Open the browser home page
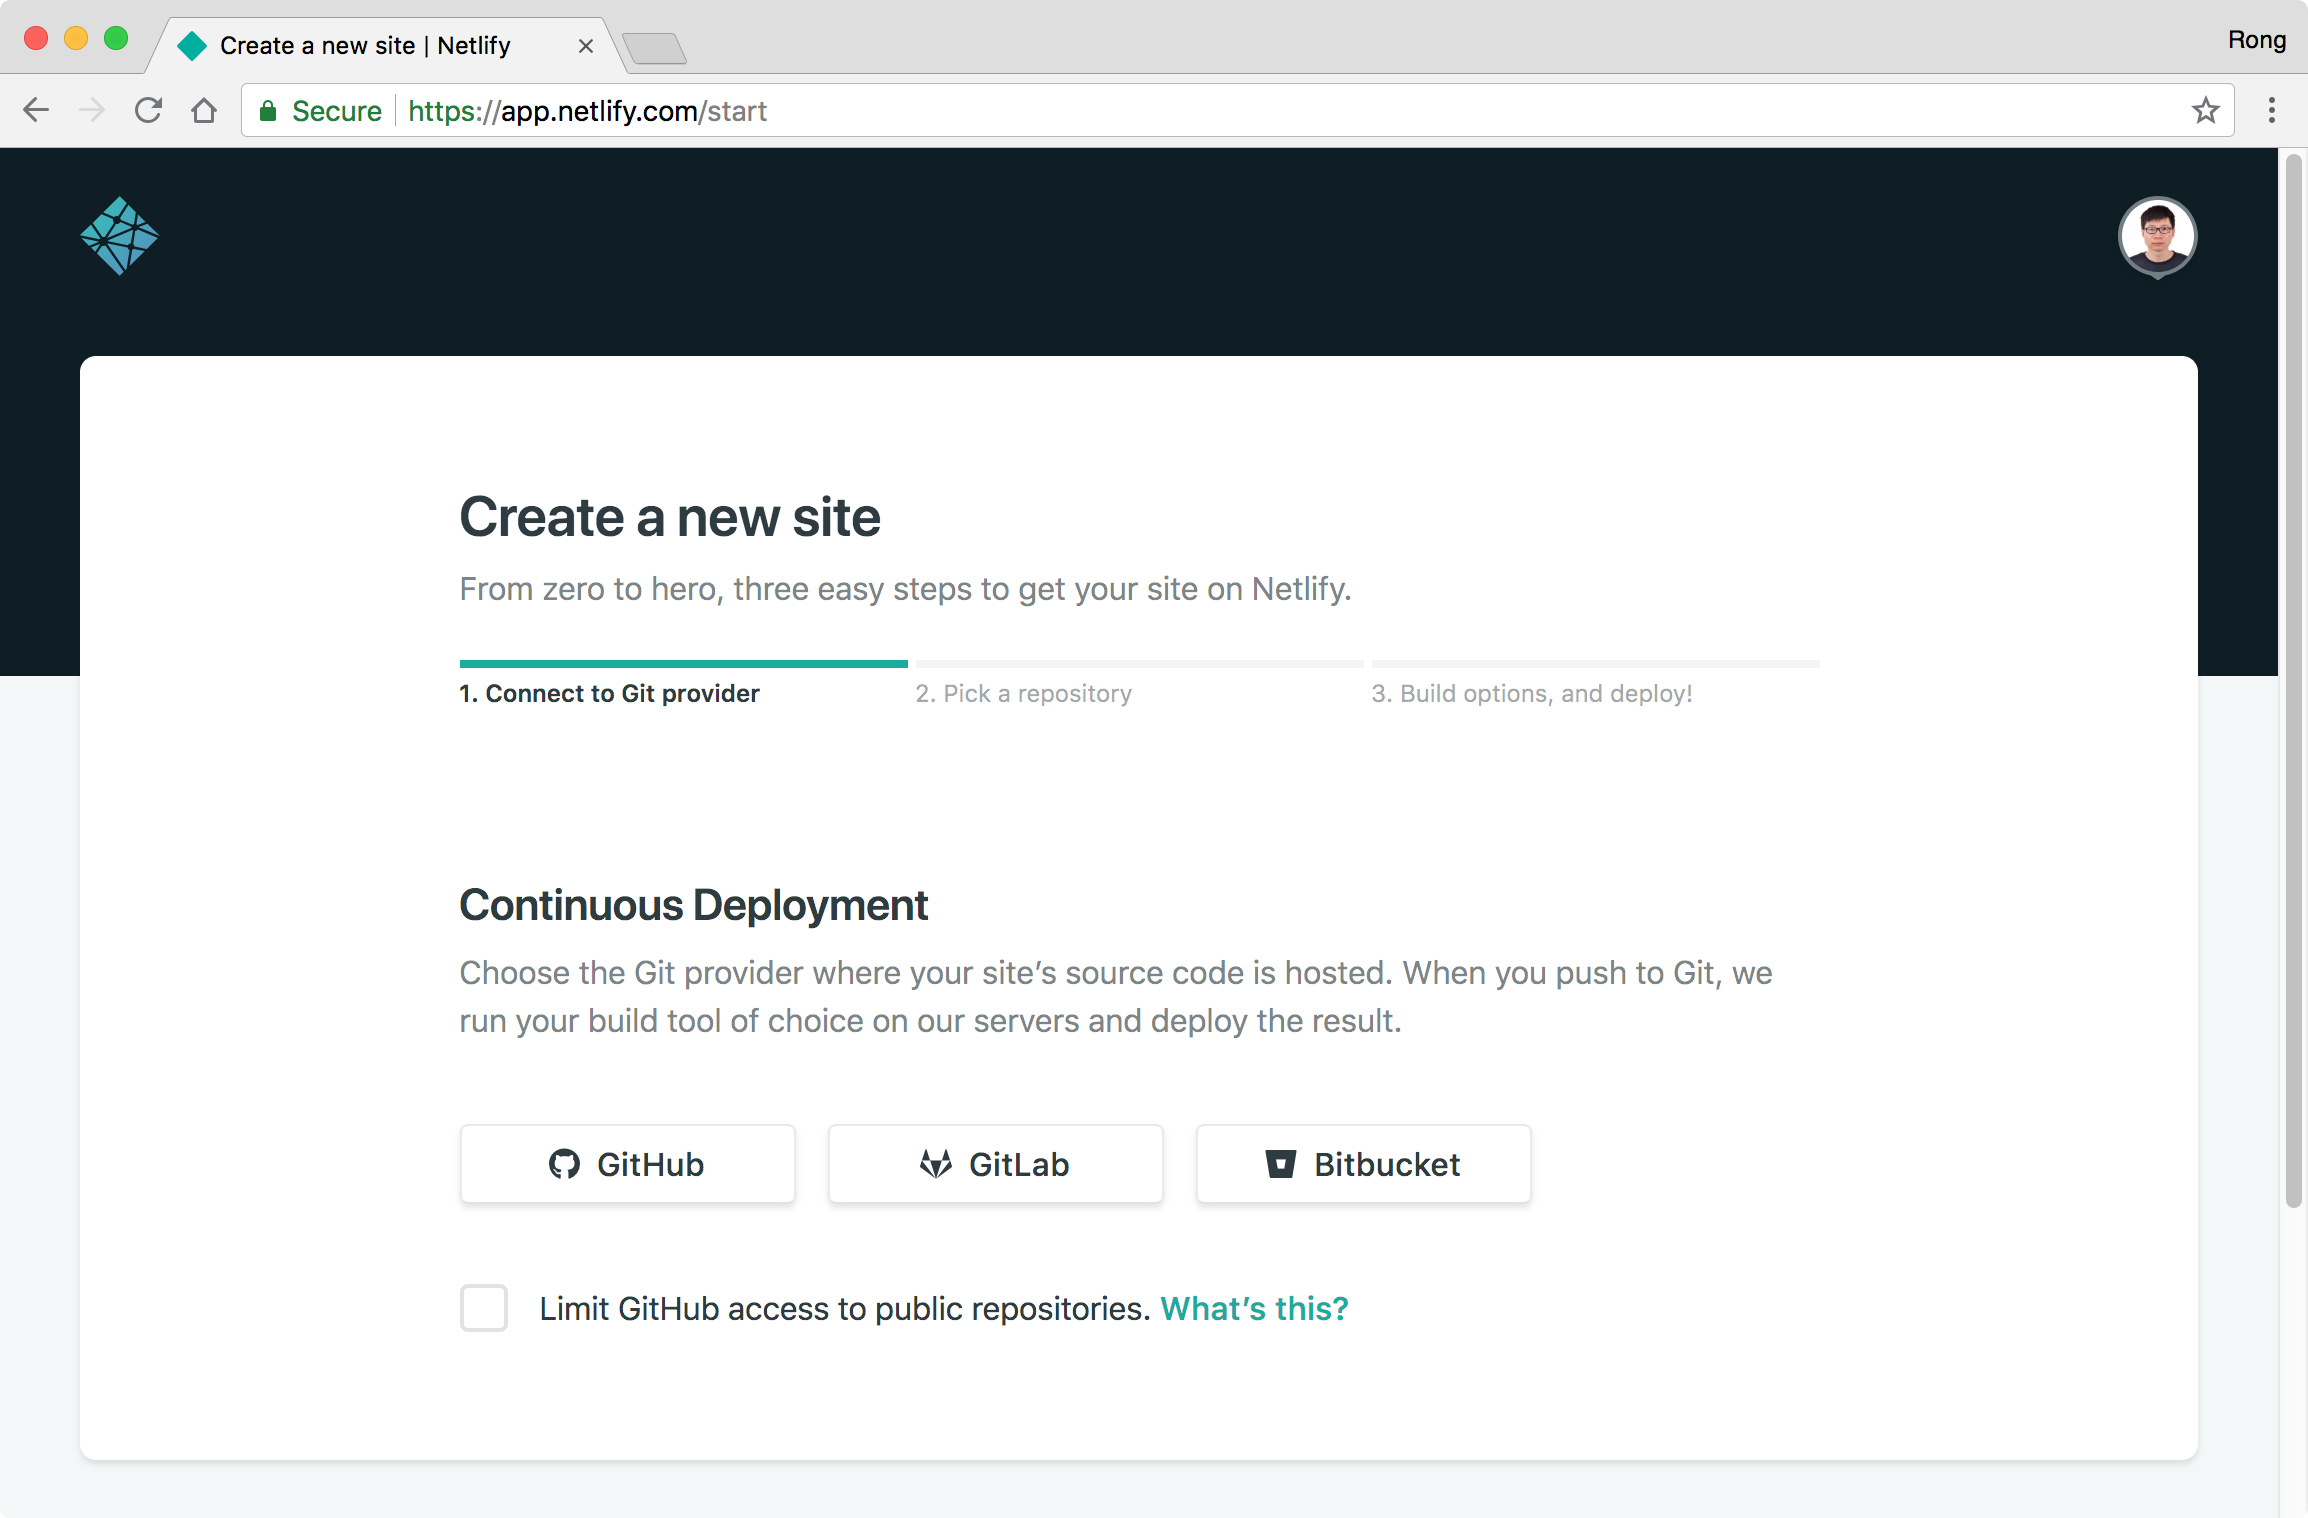2308x1518 pixels. click(204, 110)
